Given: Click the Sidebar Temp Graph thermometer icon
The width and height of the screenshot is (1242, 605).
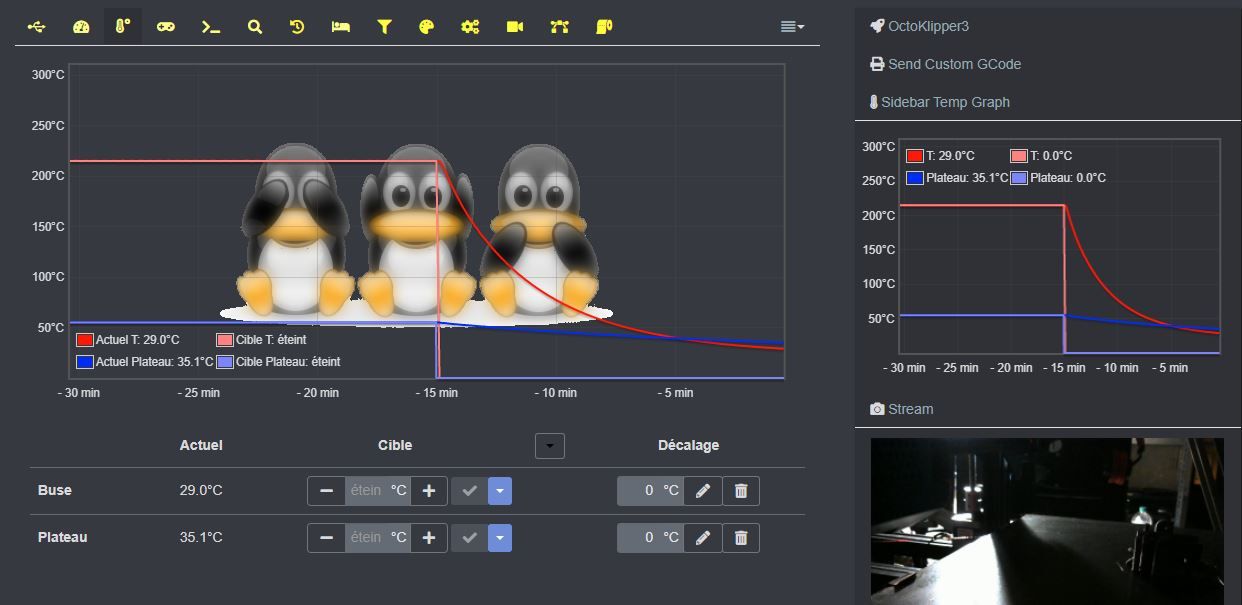Looking at the screenshot, I should pyautogui.click(x=873, y=102).
